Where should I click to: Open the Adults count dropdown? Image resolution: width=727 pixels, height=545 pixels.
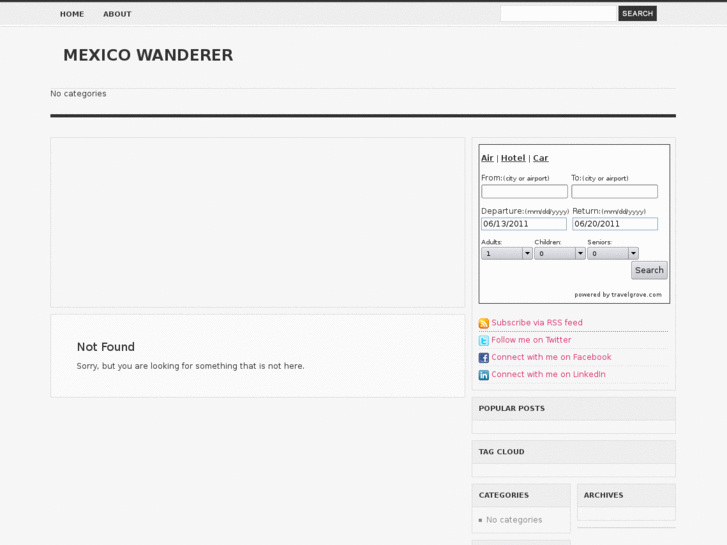coord(506,253)
